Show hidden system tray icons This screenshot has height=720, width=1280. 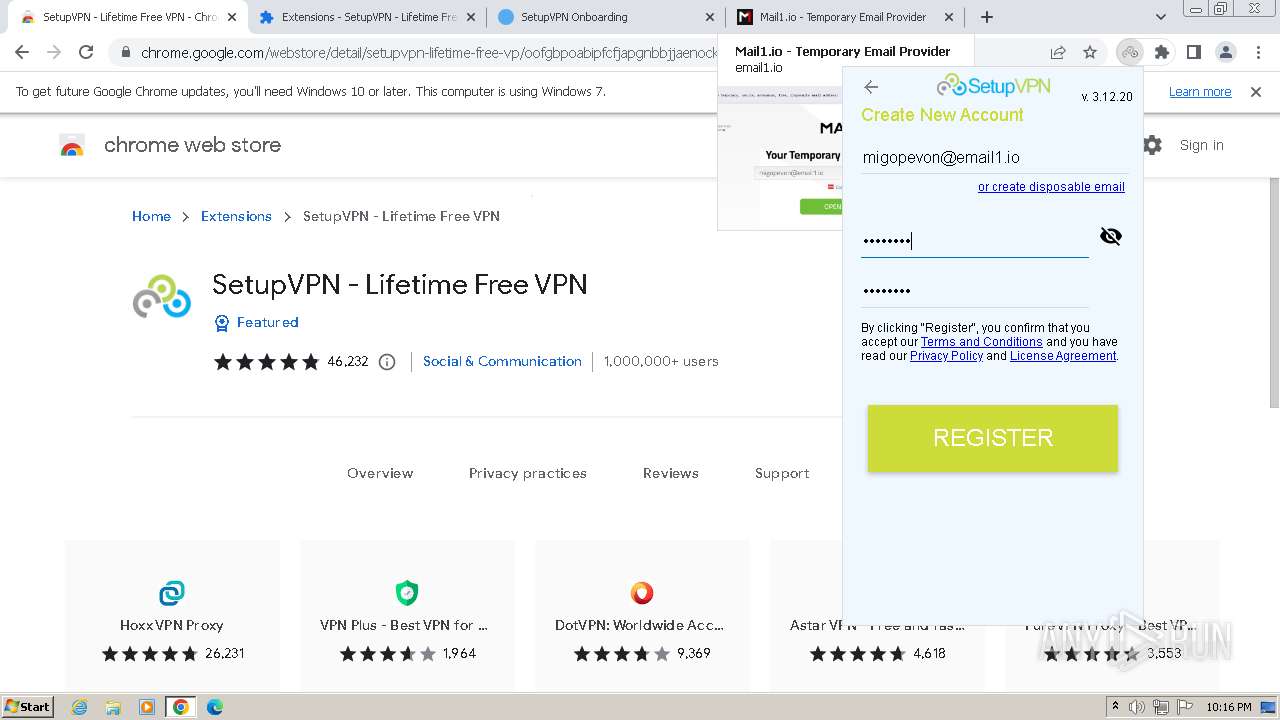click(x=1115, y=706)
